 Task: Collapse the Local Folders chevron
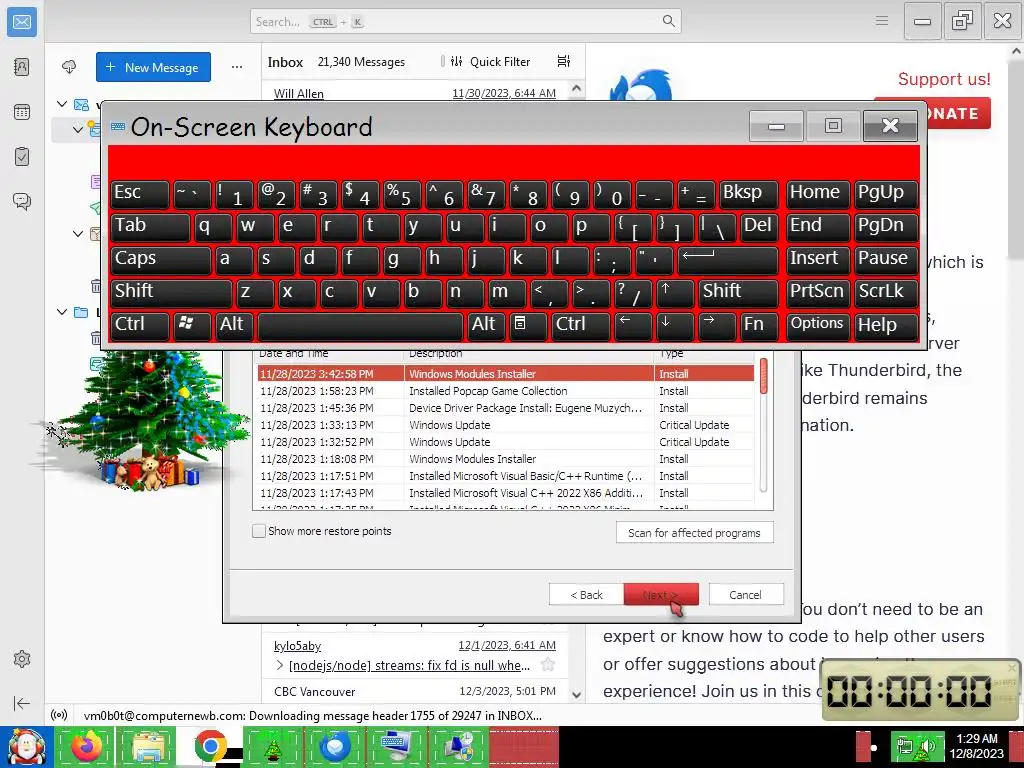[x=62, y=312]
